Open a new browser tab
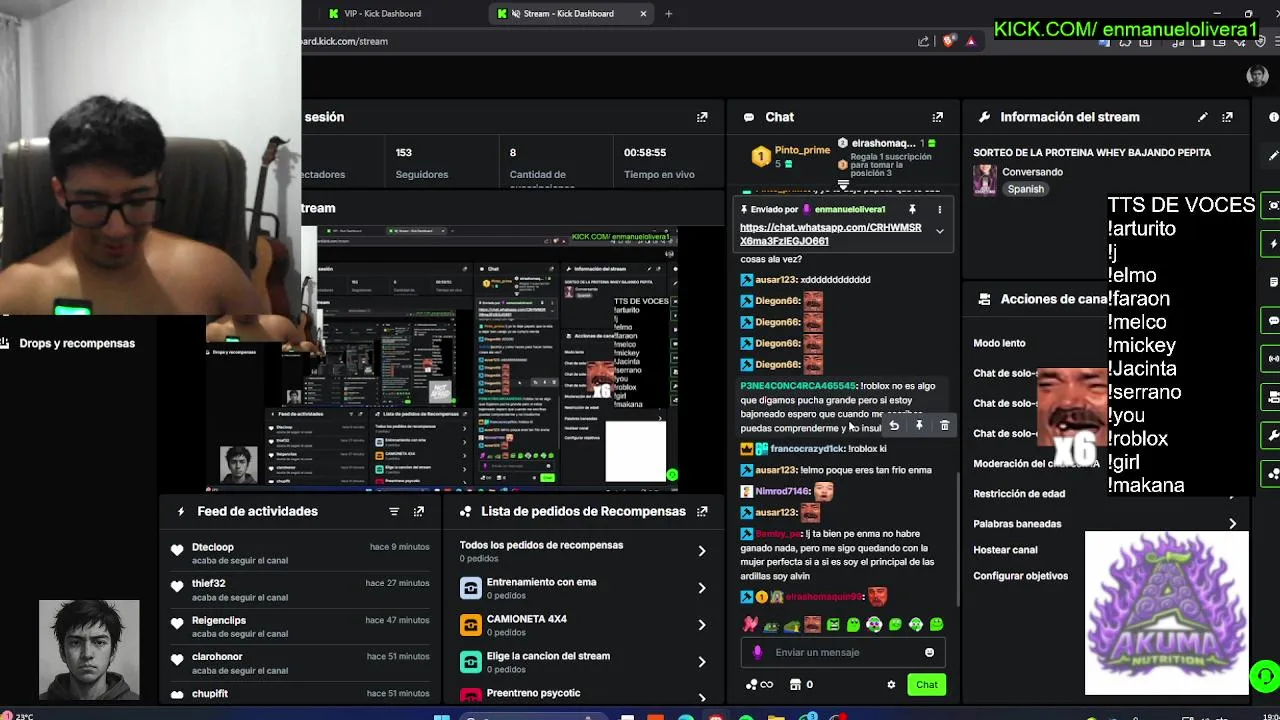 (x=668, y=14)
